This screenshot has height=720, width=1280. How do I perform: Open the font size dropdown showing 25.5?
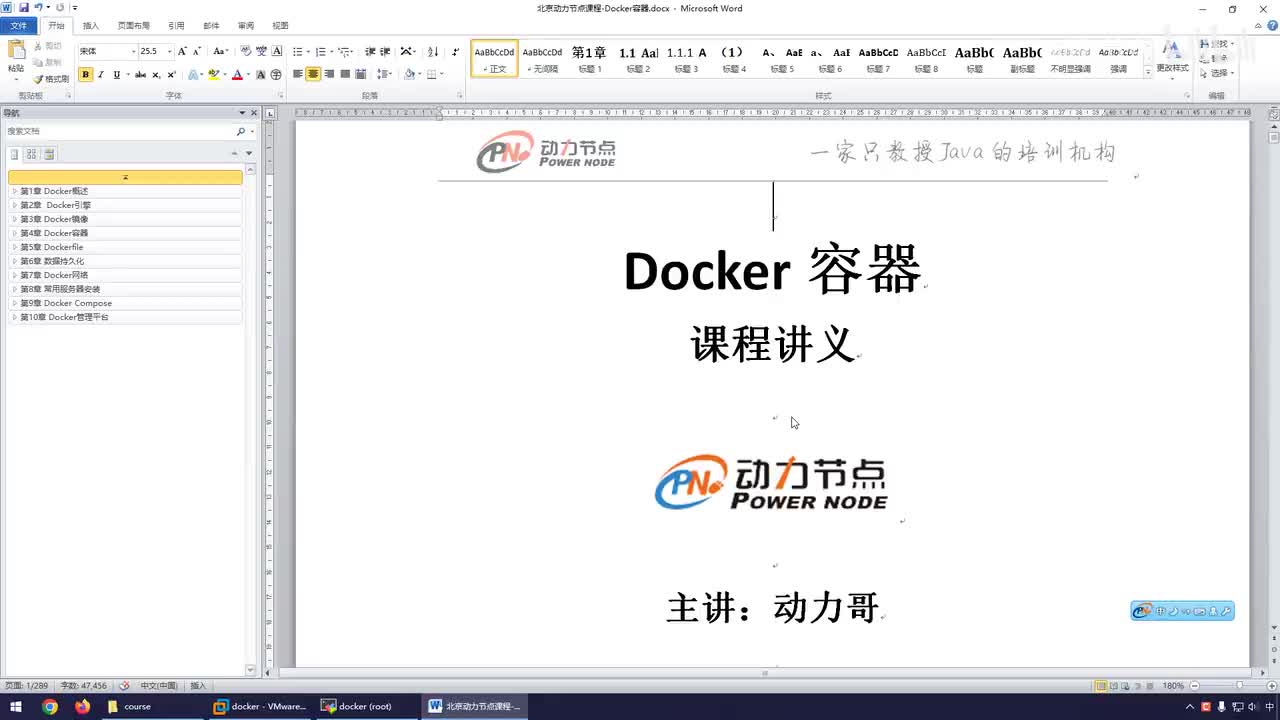[169, 51]
